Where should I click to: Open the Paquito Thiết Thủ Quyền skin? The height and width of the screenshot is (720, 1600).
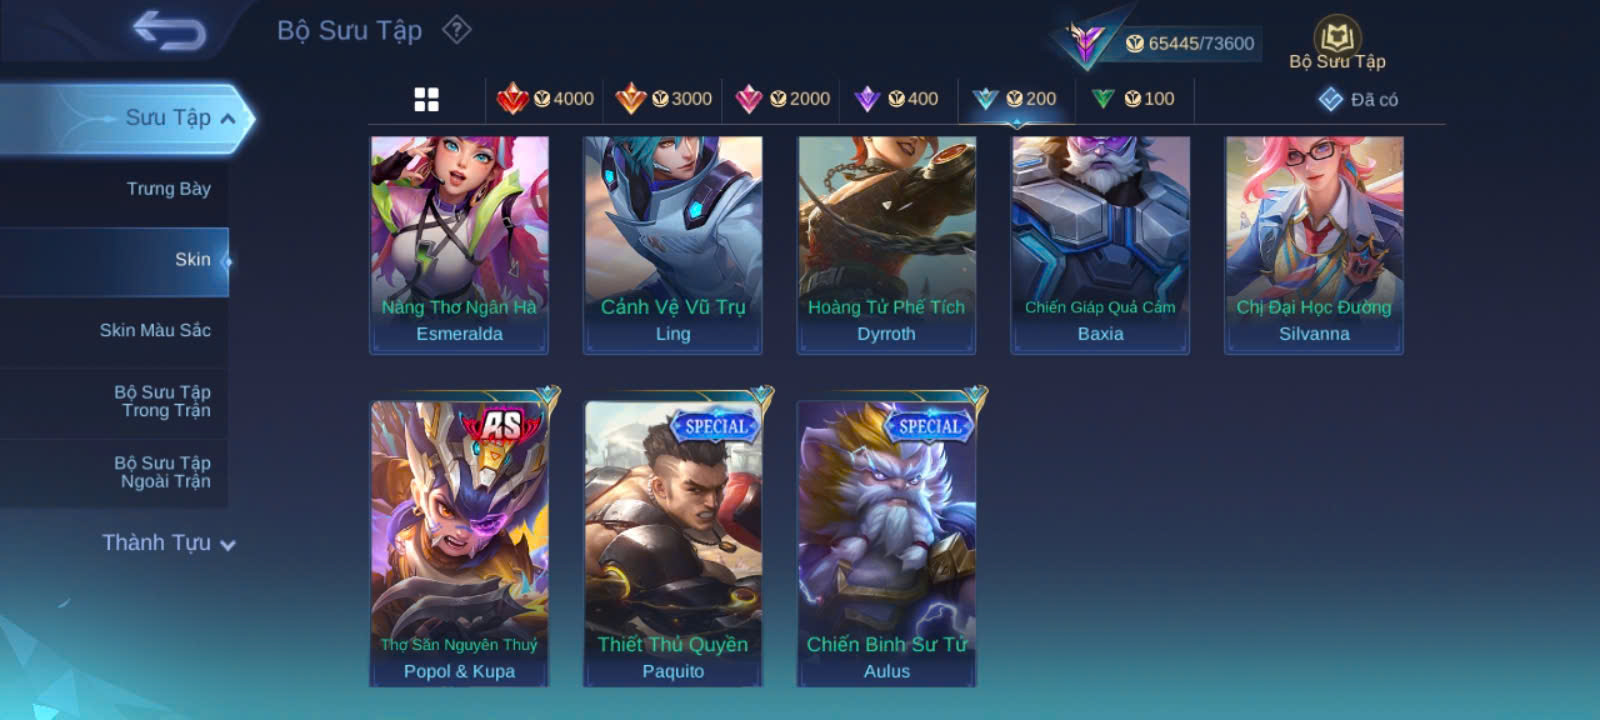click(x=673, y=543)
